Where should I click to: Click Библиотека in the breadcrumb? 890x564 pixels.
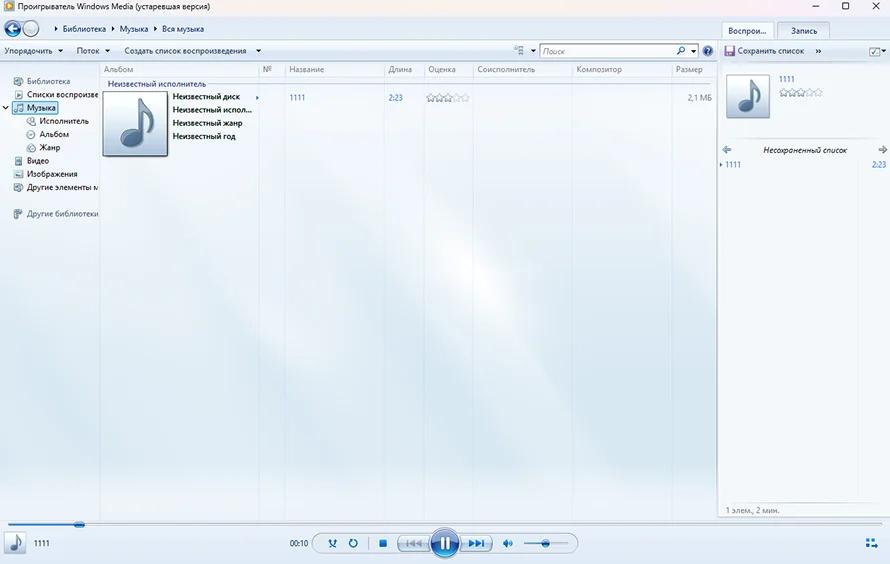(x=84, y=28)
